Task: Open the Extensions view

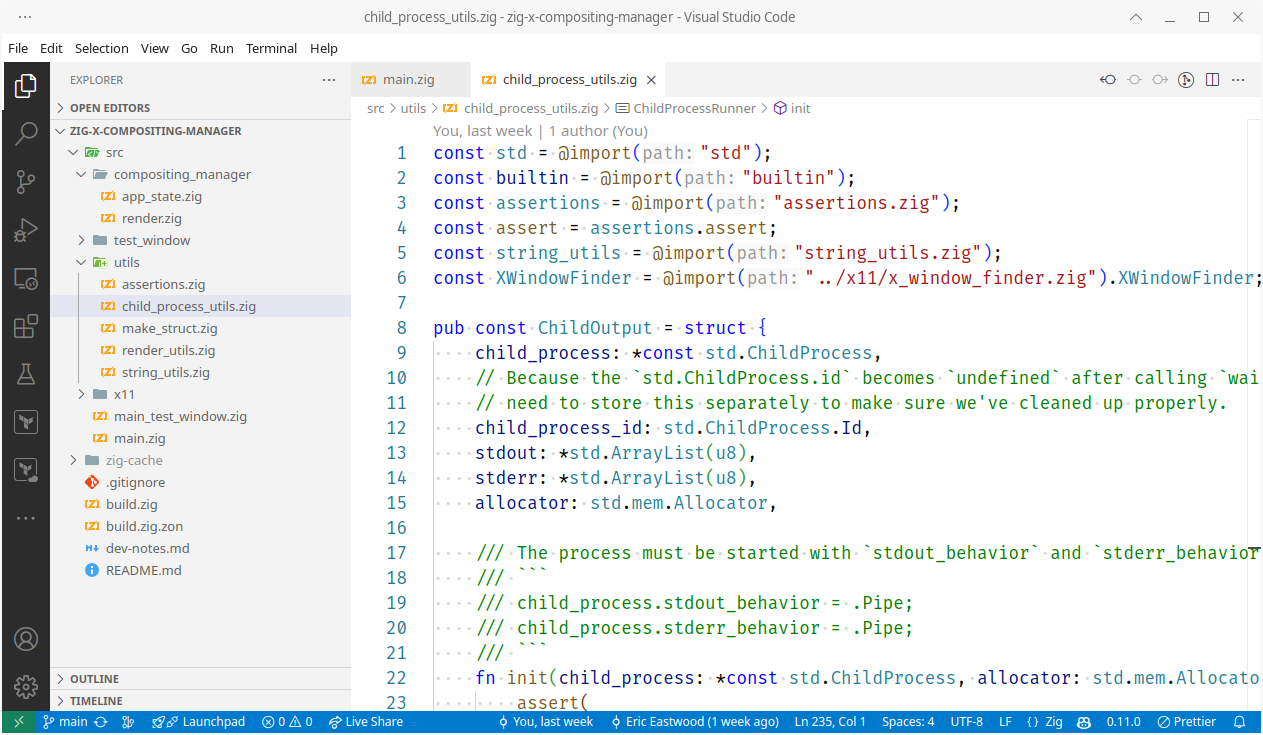Action: (26, 326)
